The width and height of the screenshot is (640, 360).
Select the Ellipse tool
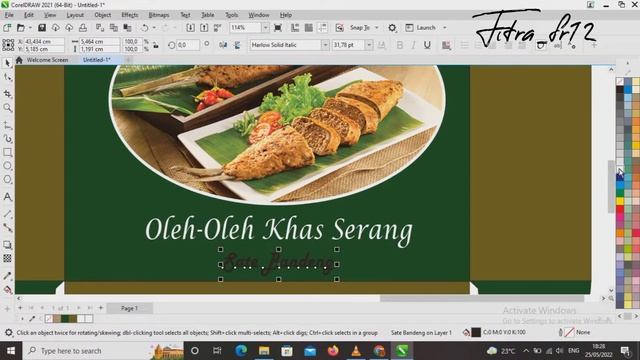click(7, 166)
